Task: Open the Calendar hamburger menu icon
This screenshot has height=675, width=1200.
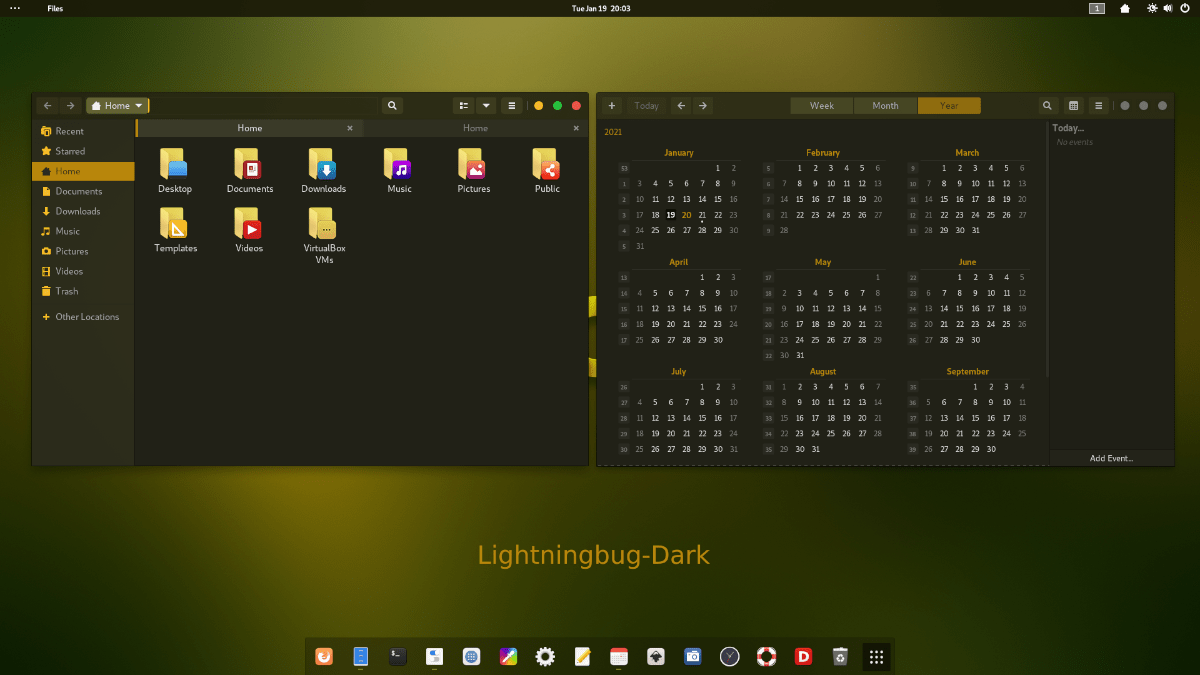Action: (x=1098, y=105)
